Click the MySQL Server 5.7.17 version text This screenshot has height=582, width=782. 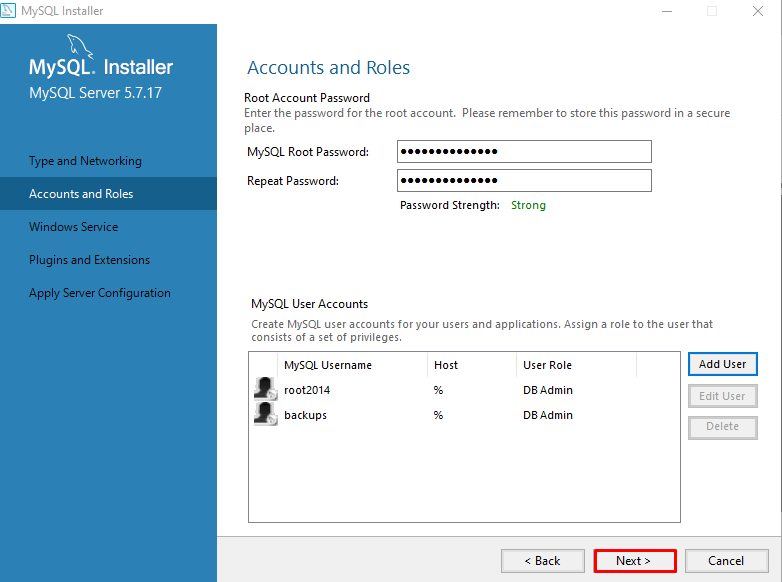pos(95,93)
